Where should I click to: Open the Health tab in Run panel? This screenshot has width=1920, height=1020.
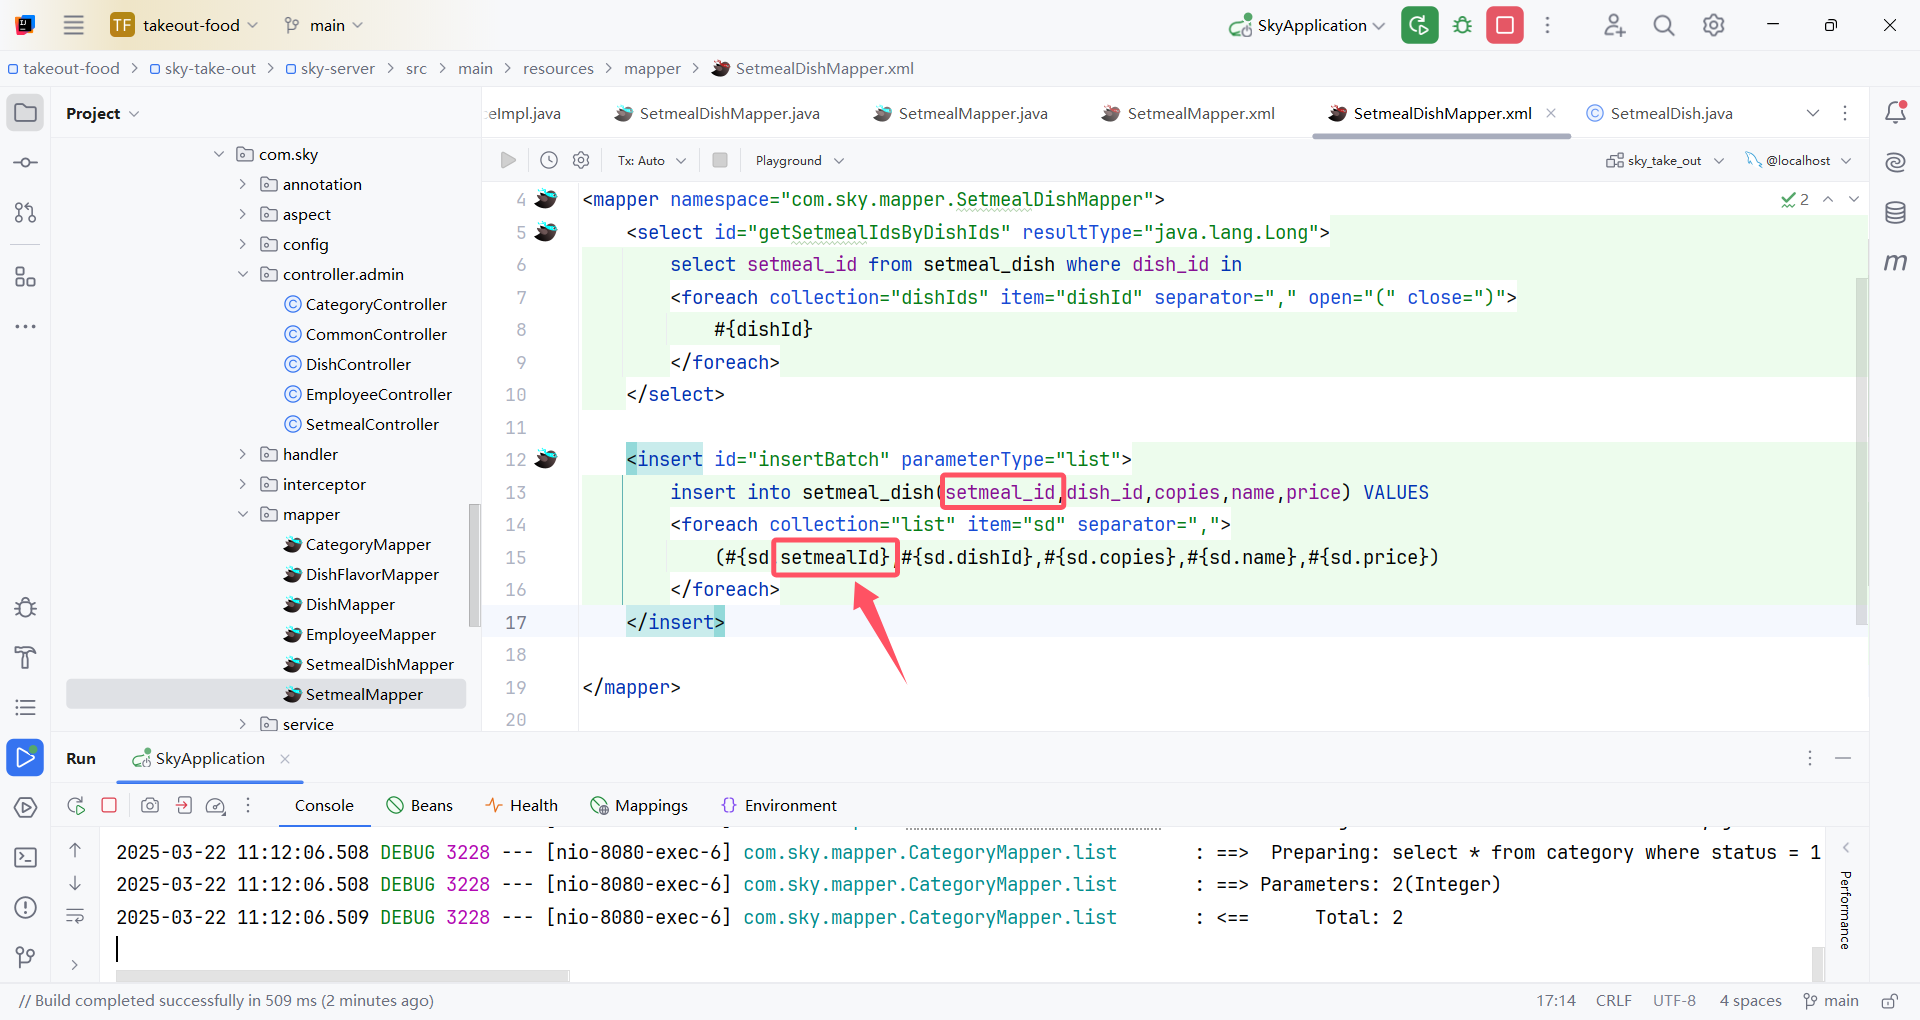coord(521,805)
